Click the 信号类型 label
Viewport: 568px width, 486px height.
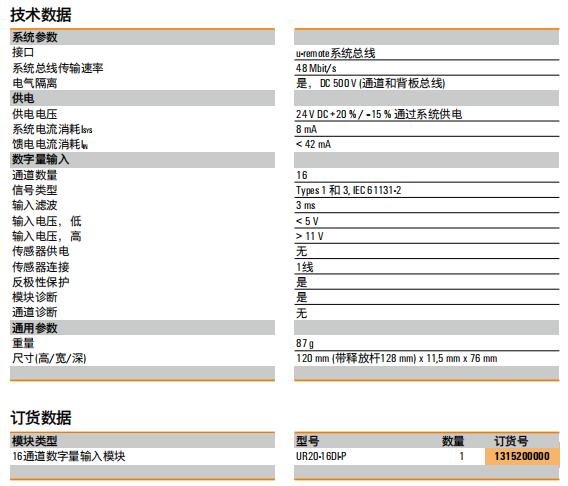click(35, 190)
